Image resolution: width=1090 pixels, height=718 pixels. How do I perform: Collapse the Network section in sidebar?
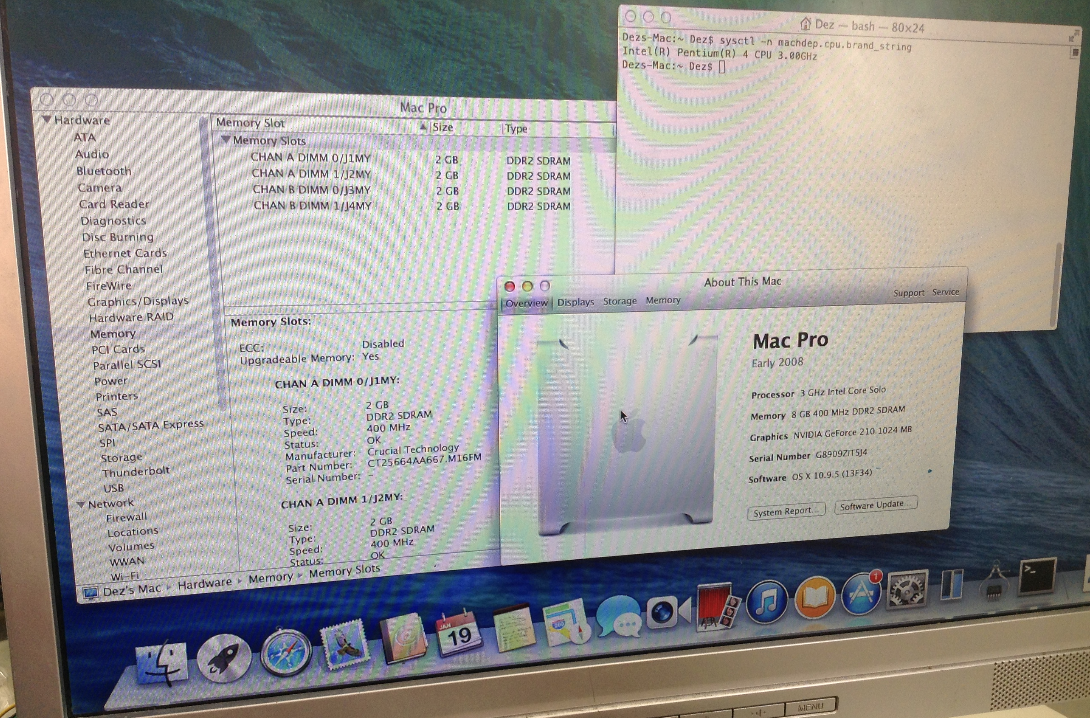(x=81, y=504)
